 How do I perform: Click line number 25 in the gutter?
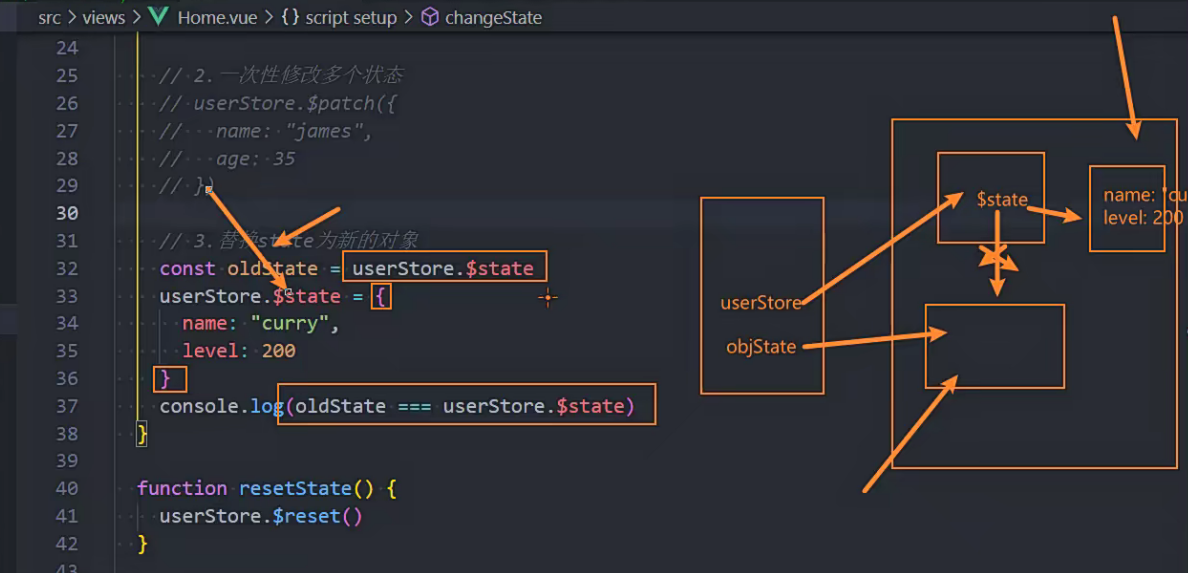tap(67, 76)
